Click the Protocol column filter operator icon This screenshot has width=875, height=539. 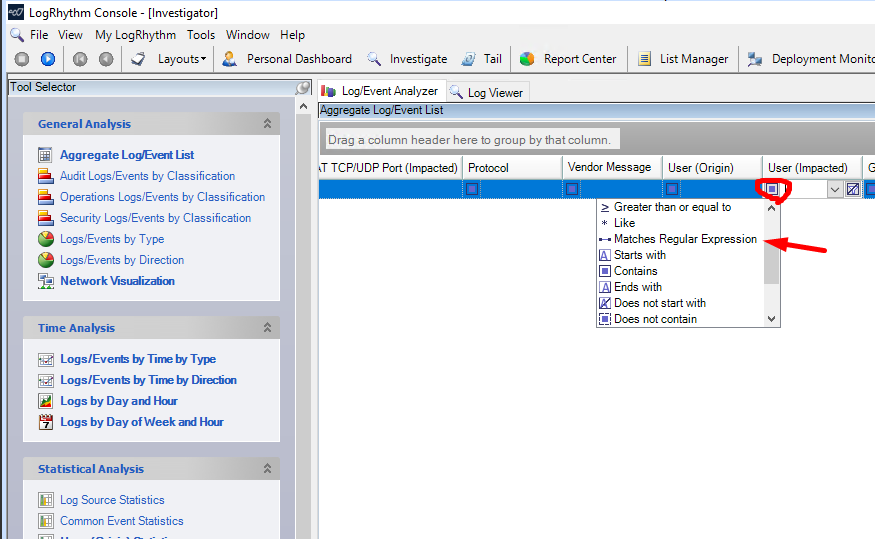(472, 189)
